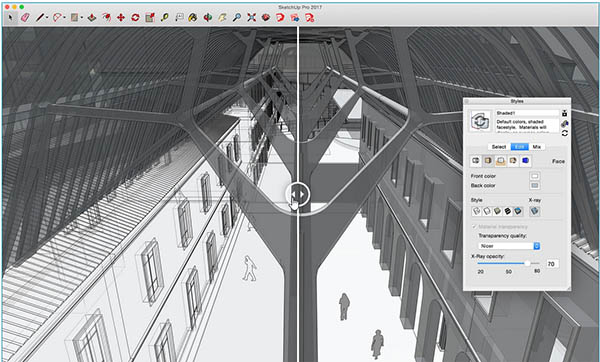
Task: Select the Eraser tool in toolbar
Action: (x=25, y=18)
